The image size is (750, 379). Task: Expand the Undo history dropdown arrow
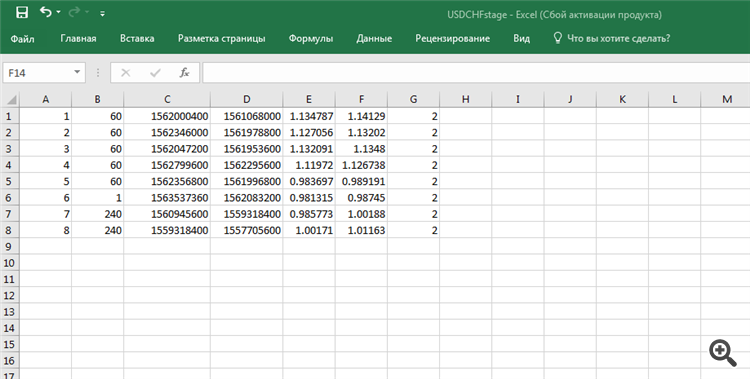tap(58, 12)
